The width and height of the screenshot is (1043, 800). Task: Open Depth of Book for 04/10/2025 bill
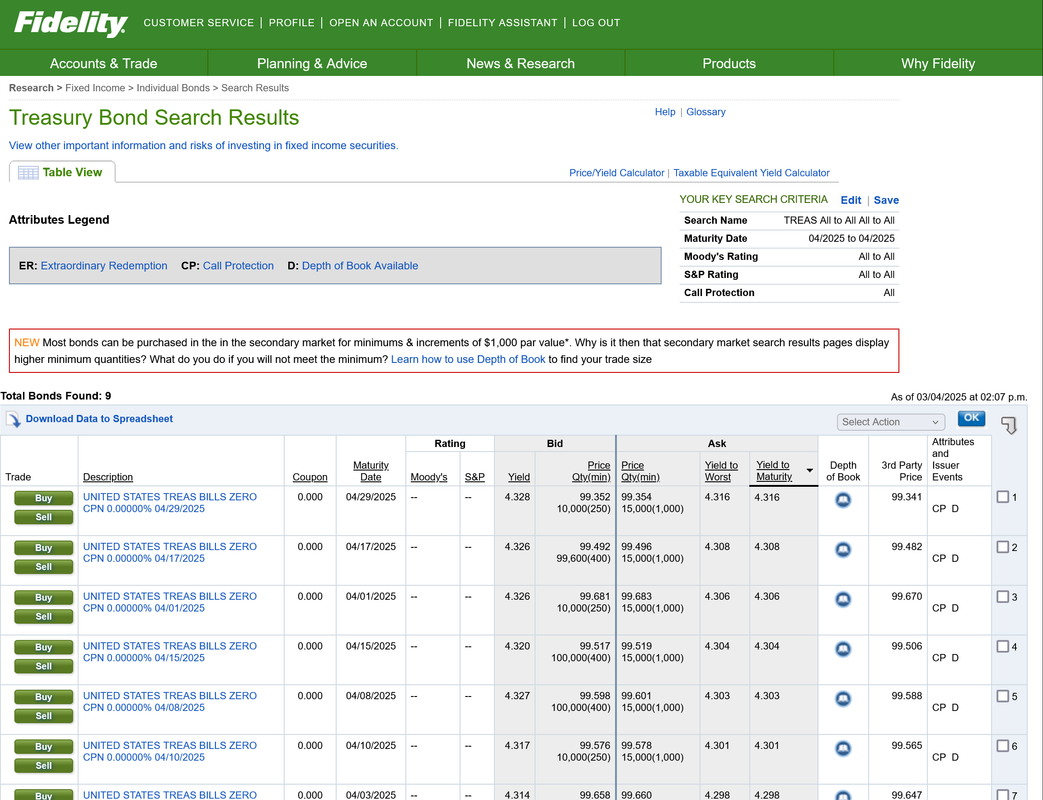click(843, 748)
